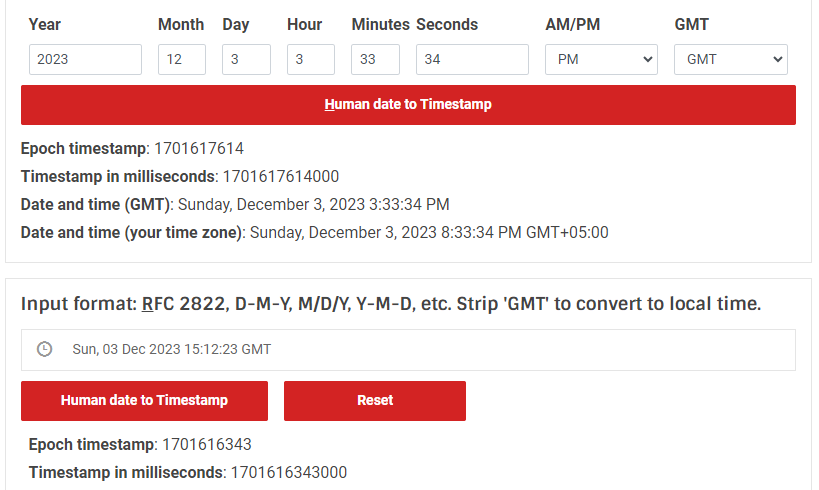The width and height of the screenshot is (819, 490).
Task: Open the GMT timezone dropdown
Action: tap(731, 60)
